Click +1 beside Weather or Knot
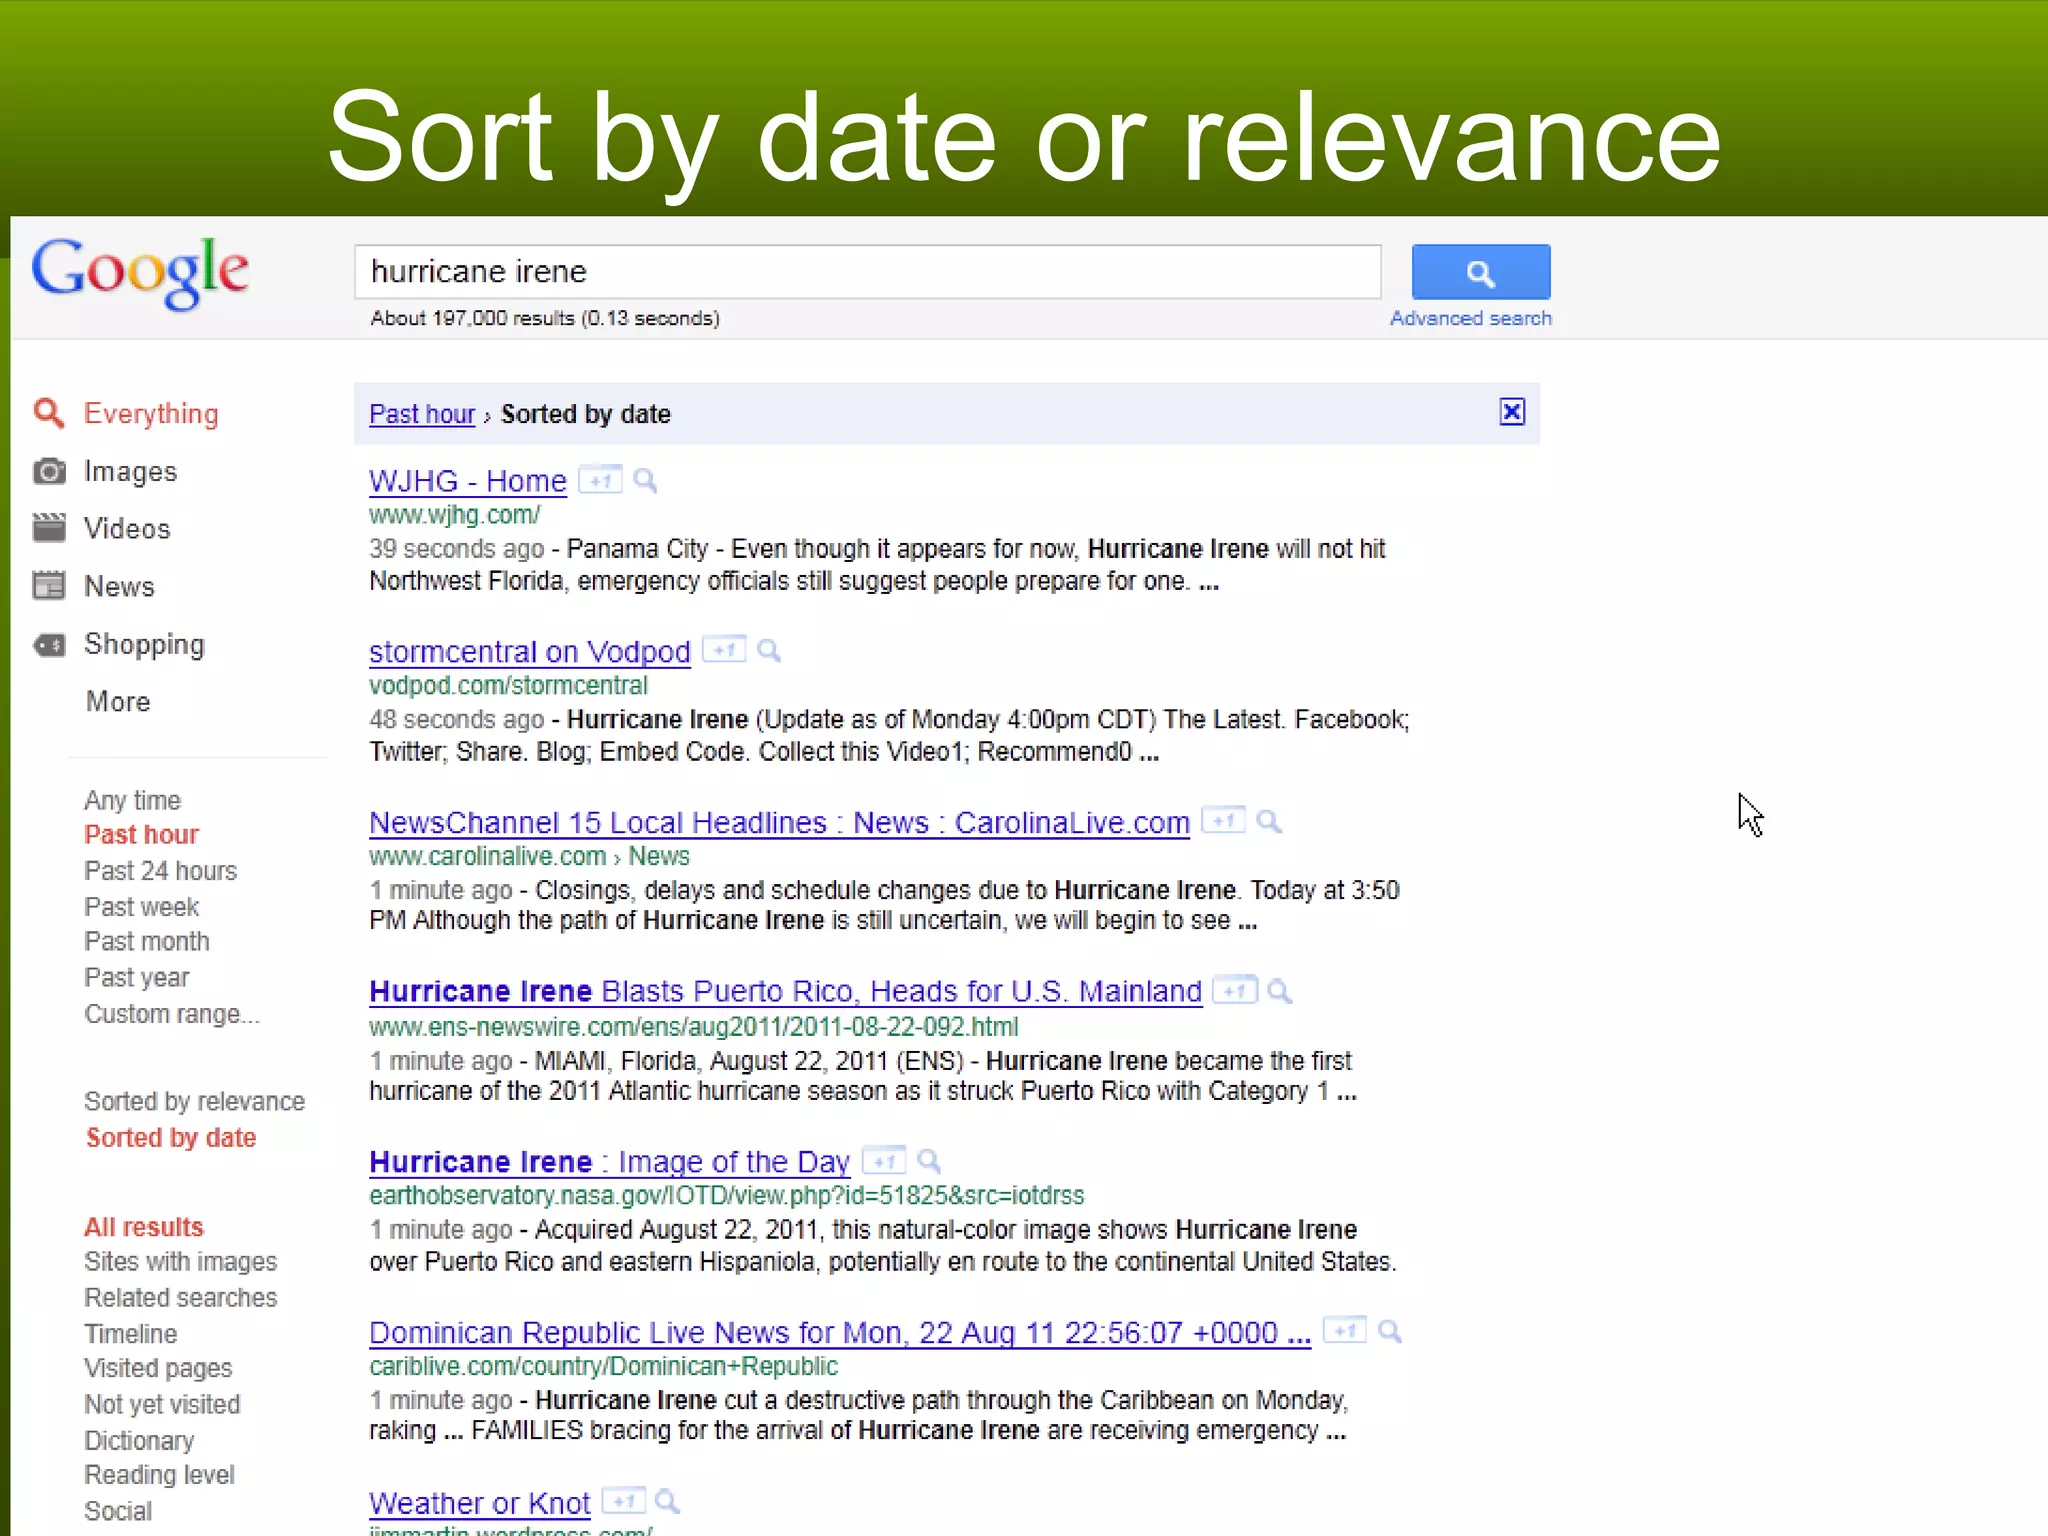Image resolution: width=2048 pixels, height=1536 pixels. click(x=624, y=1501)
